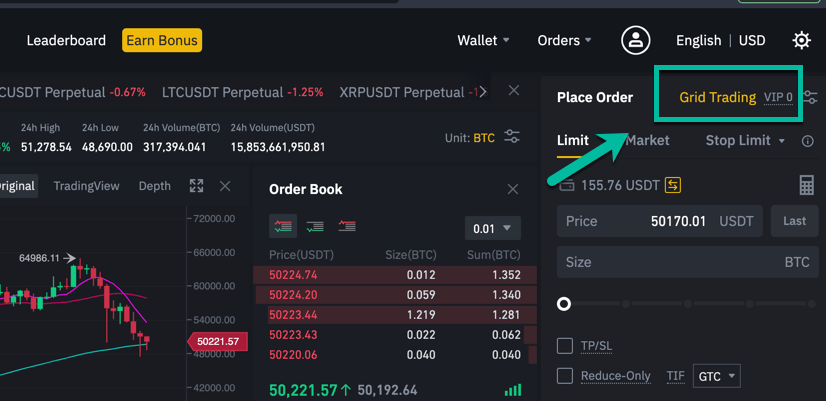
Task: Click the order size slider handle
Action: tap(564, 304)
